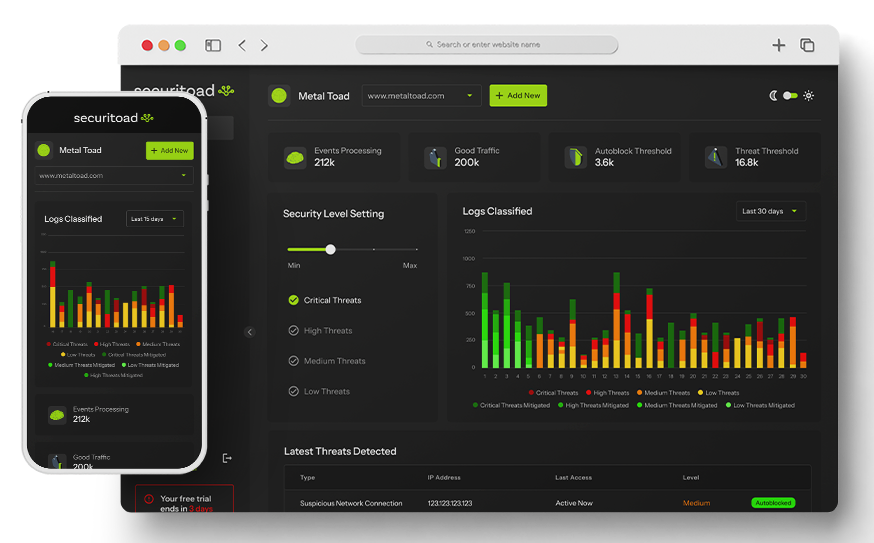Click the IP Address column header

point(444,478)
